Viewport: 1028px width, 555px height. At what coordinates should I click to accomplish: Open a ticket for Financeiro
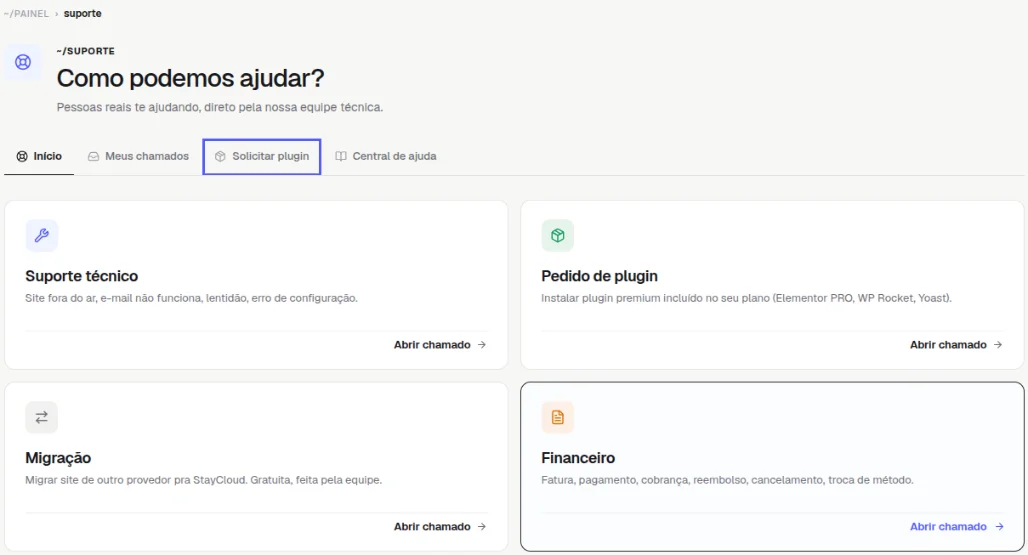pos(957,527)
